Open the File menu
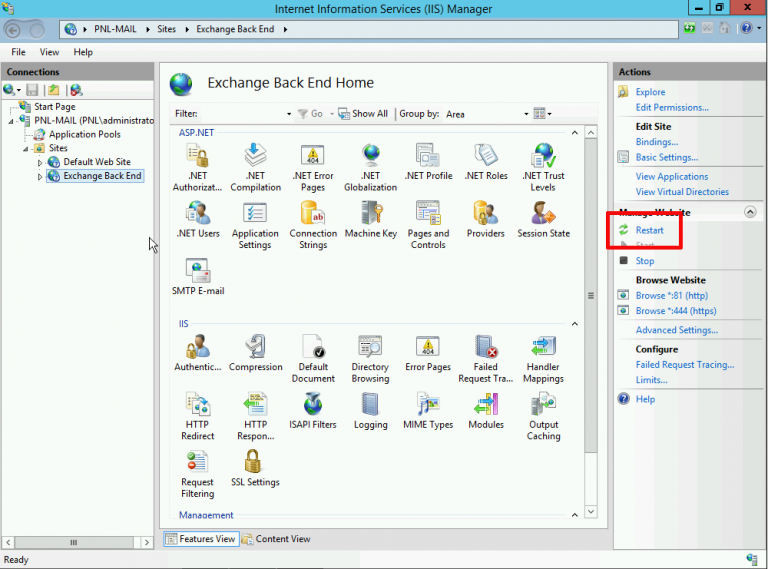 tap(18, 52)
